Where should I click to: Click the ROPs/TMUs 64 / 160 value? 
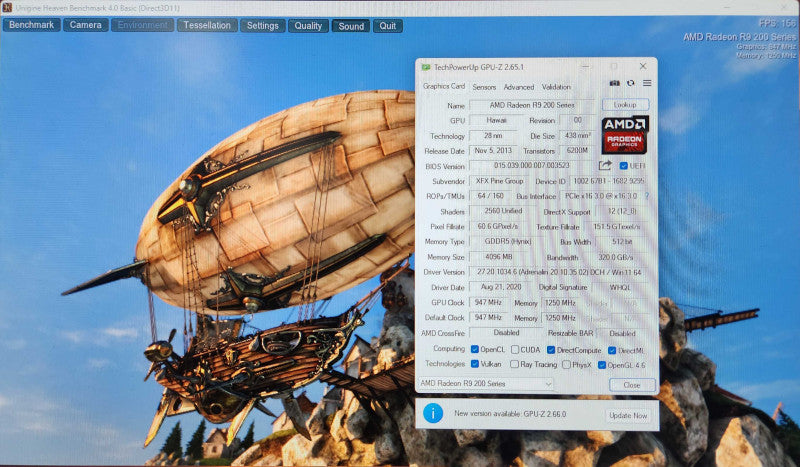pyautogui.click(x=490, y=196)
